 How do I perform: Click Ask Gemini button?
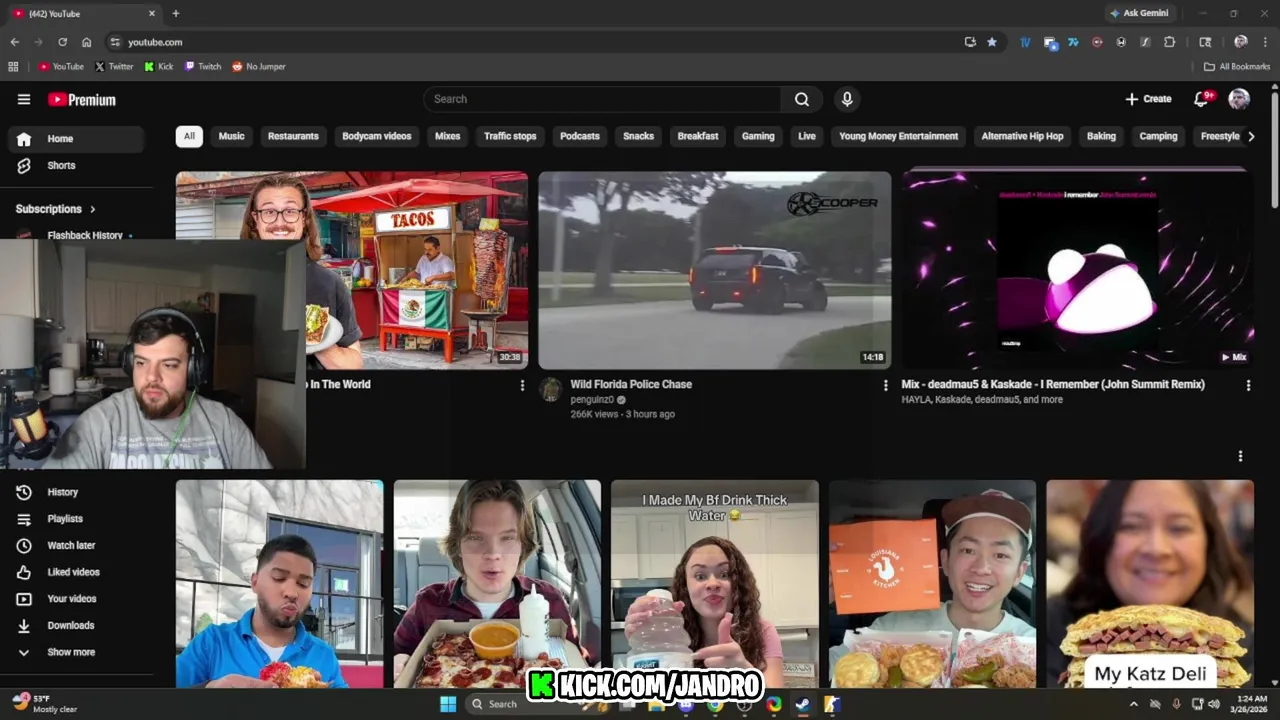(1138, 13)
